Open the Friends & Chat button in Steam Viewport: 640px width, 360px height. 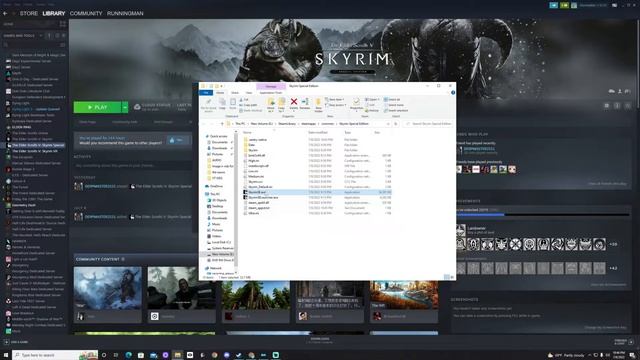point(623,342)
